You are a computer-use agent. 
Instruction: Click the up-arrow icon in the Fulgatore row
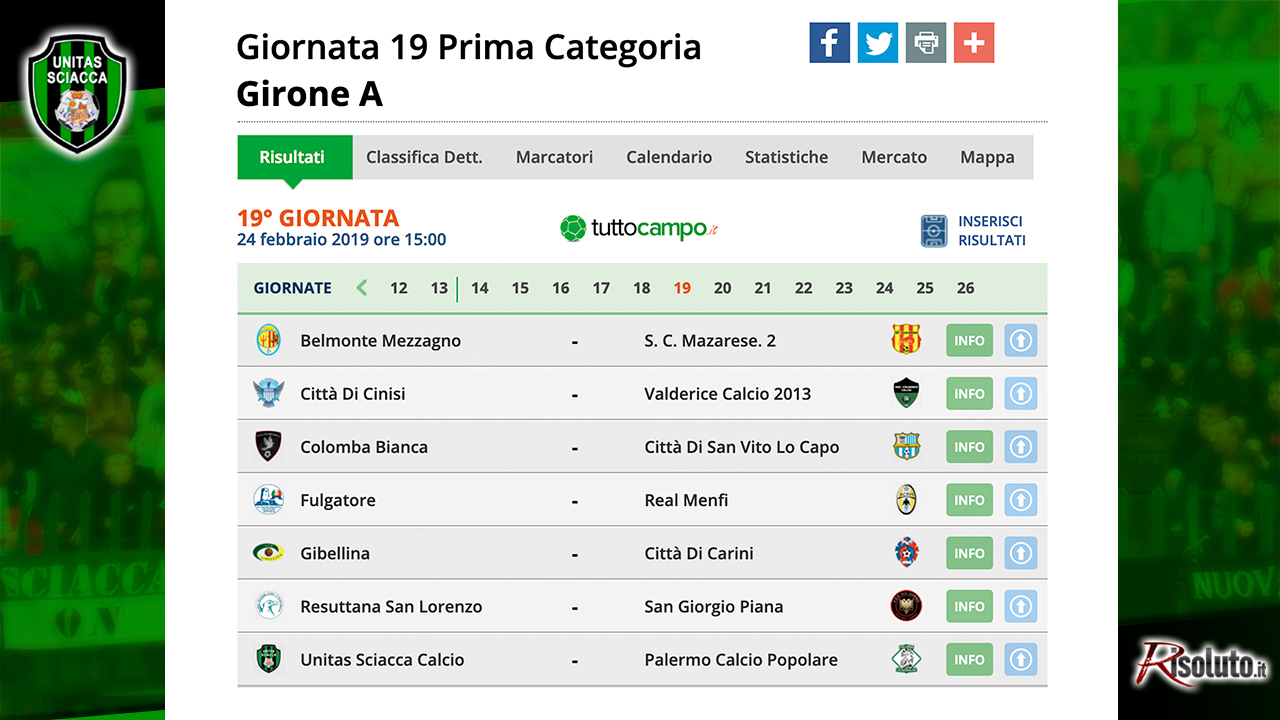1020,500
